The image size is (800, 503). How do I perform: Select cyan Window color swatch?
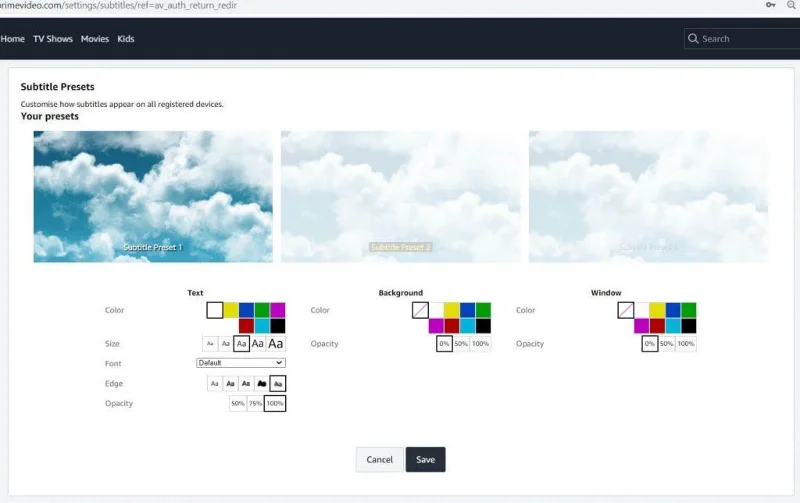(x=673, y=325)
